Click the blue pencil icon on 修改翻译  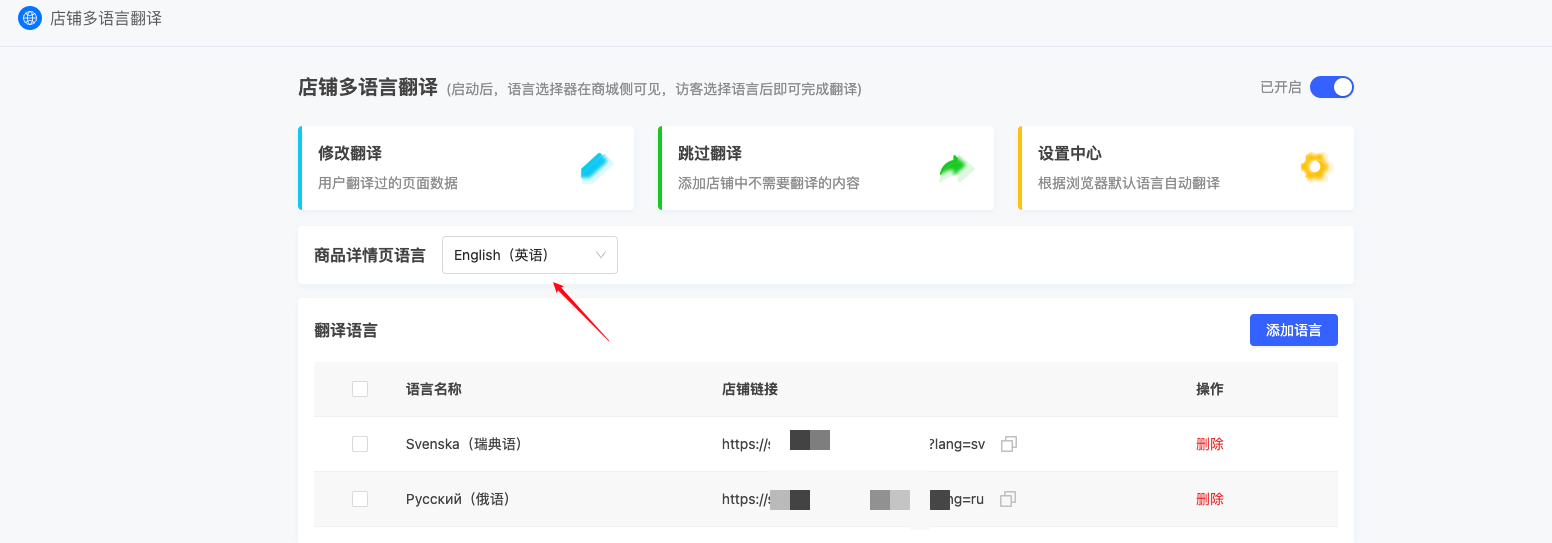pyautogui.click(x=596, y=167)
